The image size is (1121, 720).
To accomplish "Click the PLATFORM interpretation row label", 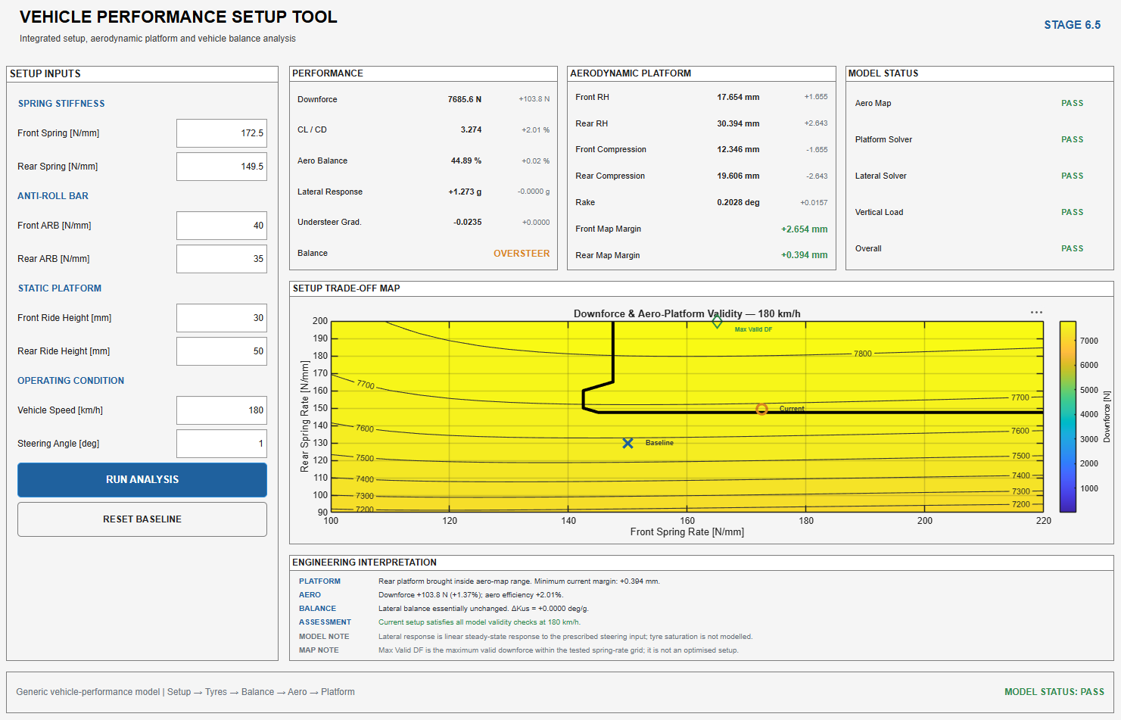I will pos(320,581).
